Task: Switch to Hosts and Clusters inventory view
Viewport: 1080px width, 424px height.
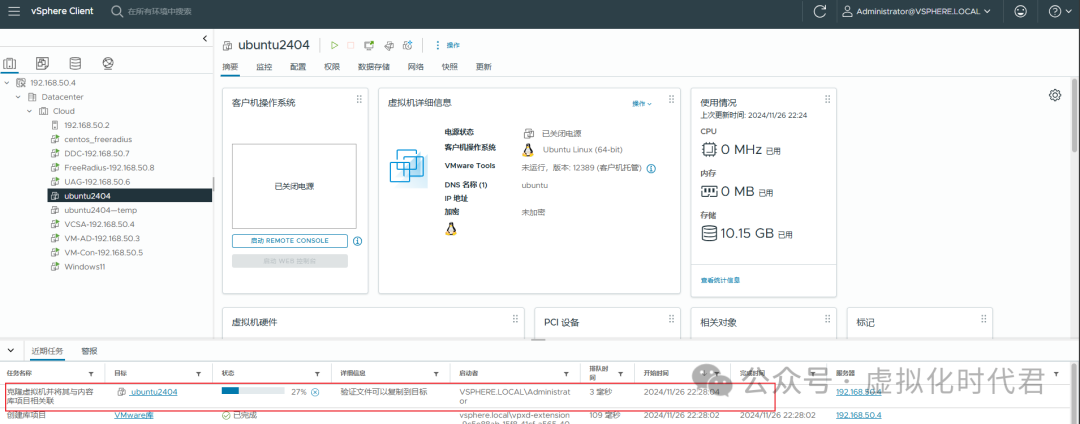Action: tap(10, 63)
